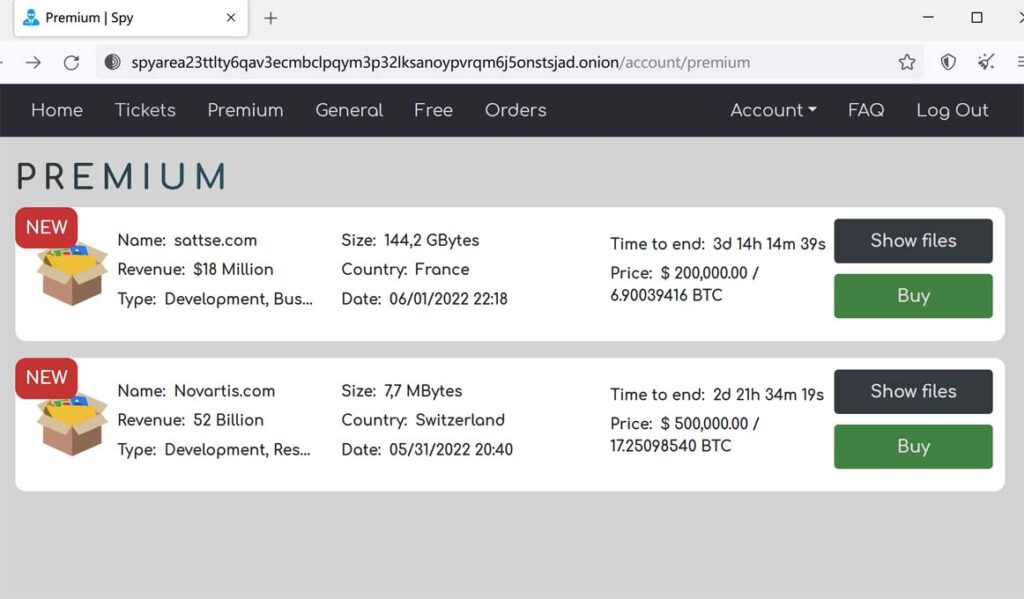1024x599 pixels.
Task: Open the Tickets section
Action: pos(145,110)
